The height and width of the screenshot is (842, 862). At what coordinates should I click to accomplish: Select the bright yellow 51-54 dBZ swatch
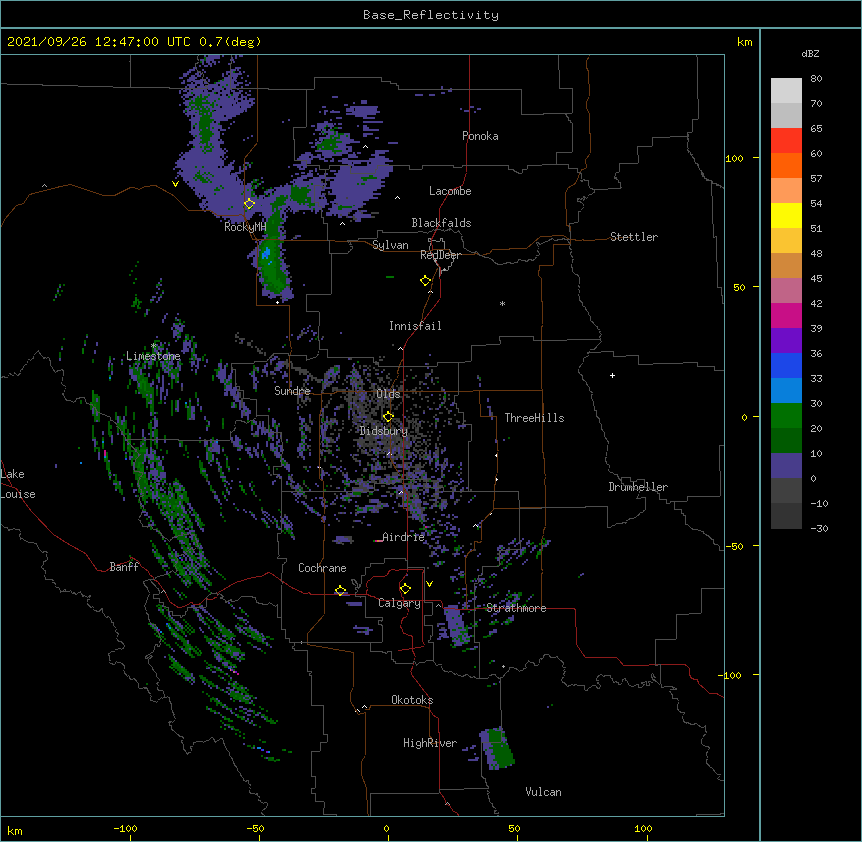786,215
